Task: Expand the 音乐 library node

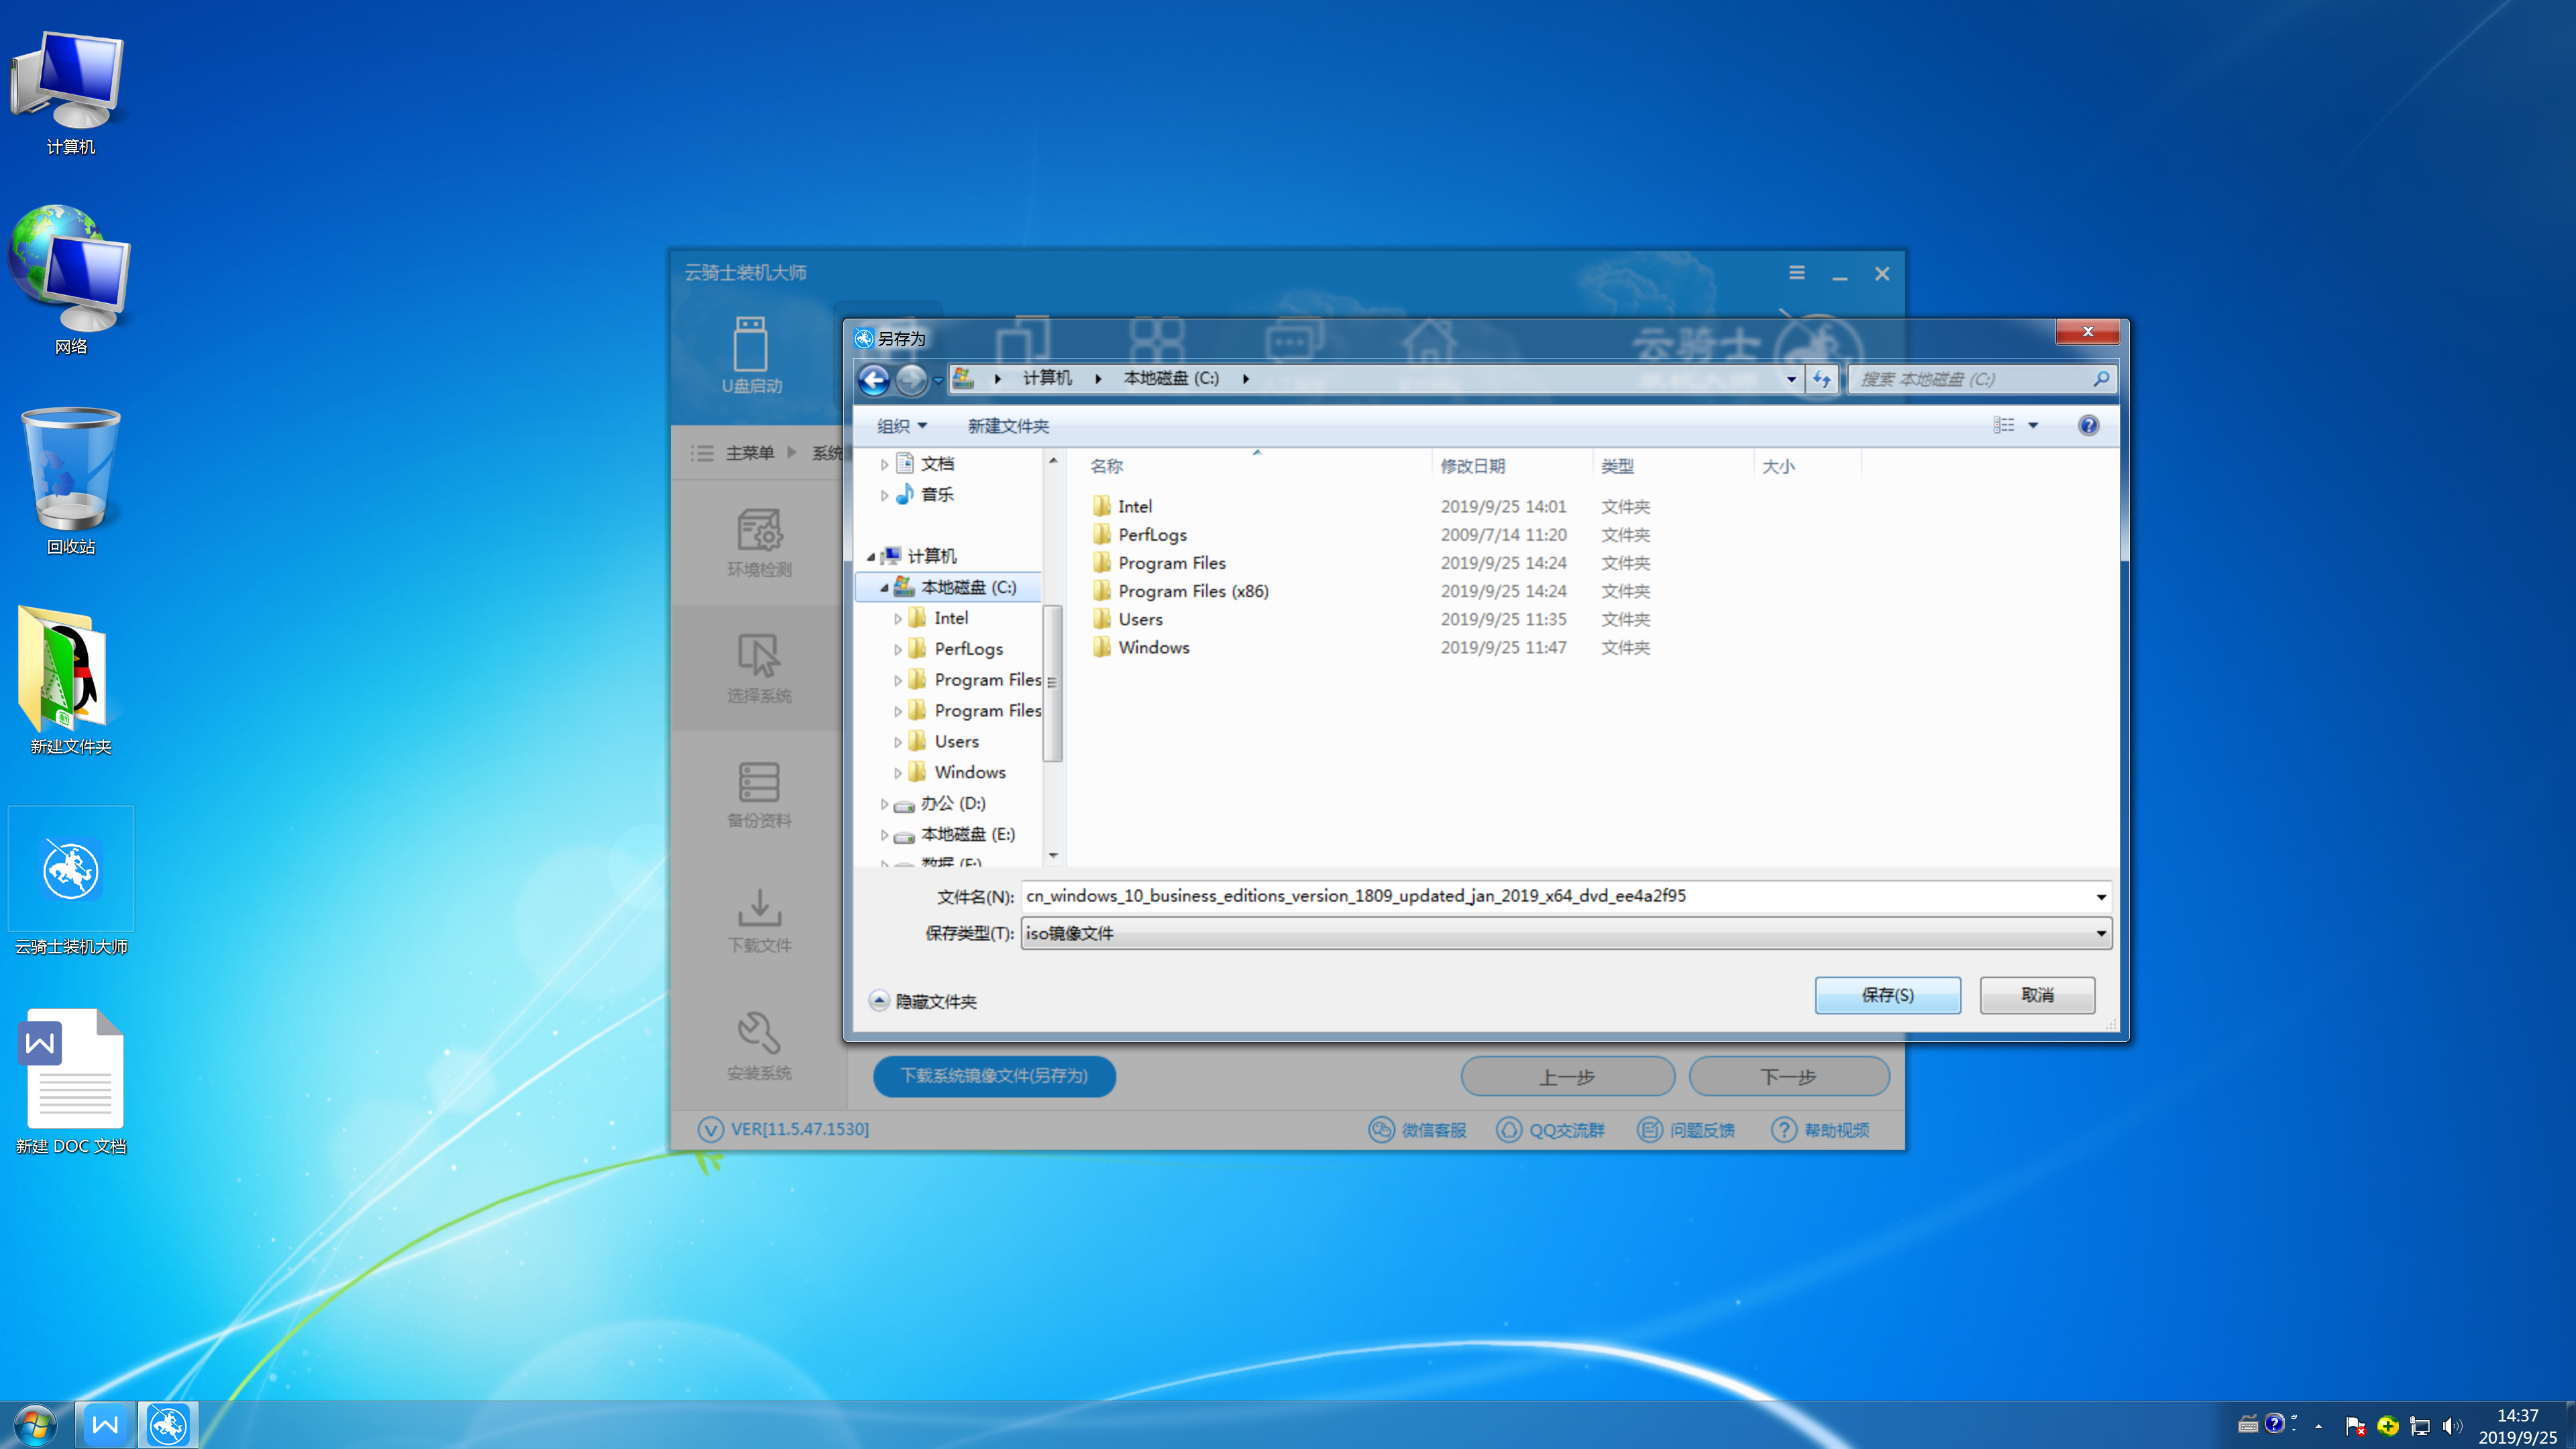Action: (884, 495)
